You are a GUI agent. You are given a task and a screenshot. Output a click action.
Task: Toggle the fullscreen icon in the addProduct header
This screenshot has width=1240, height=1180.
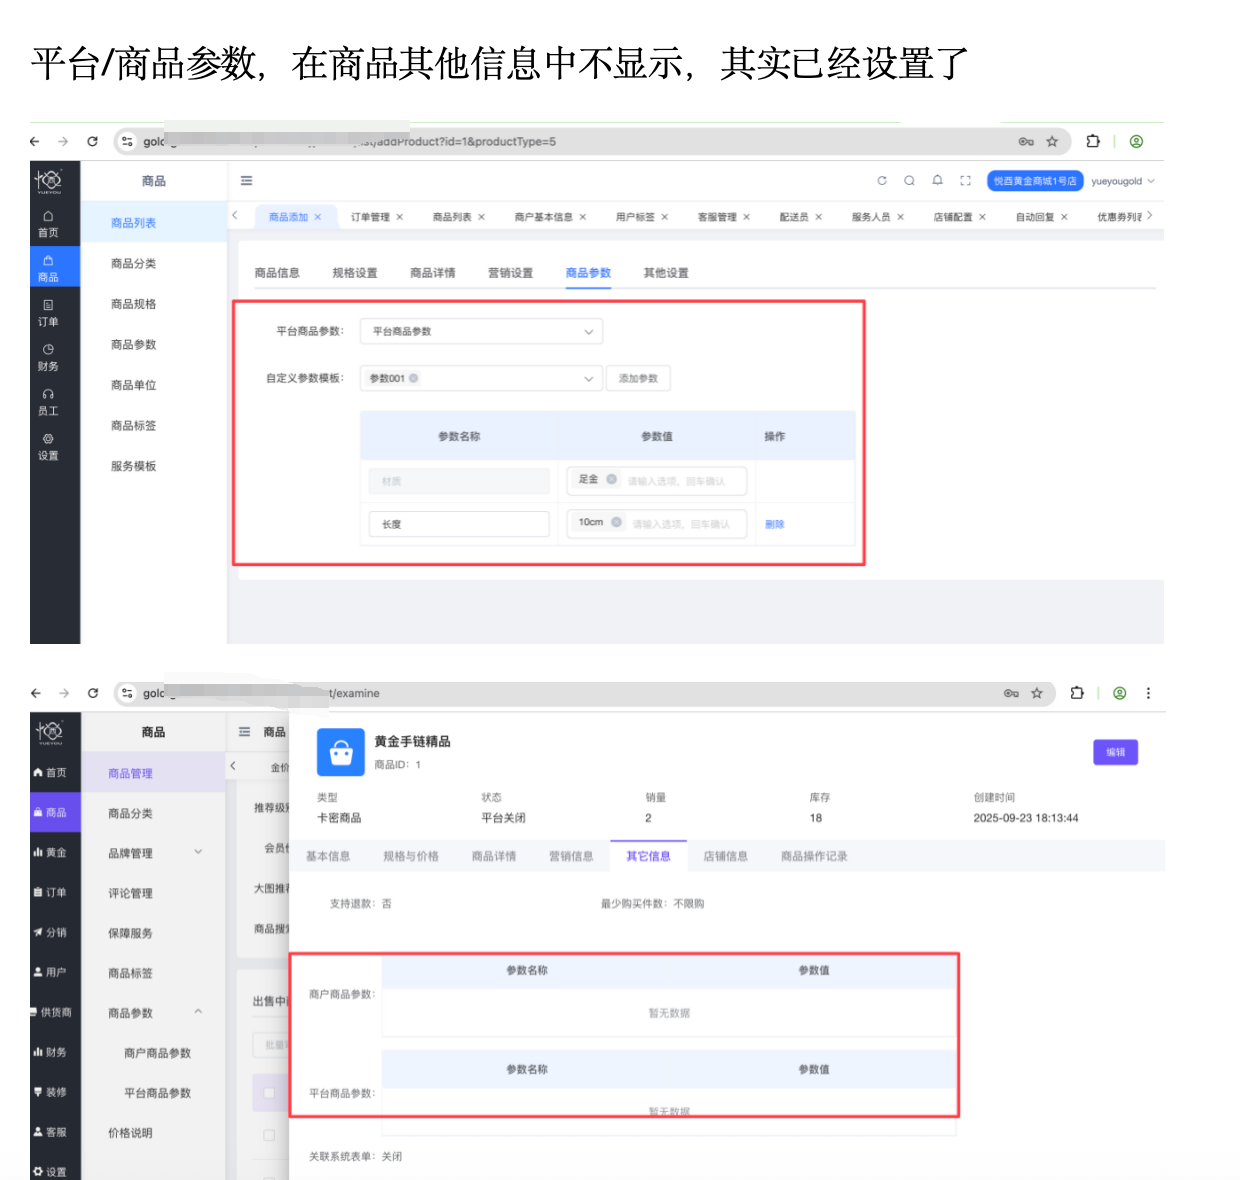[x=965, y=181]
